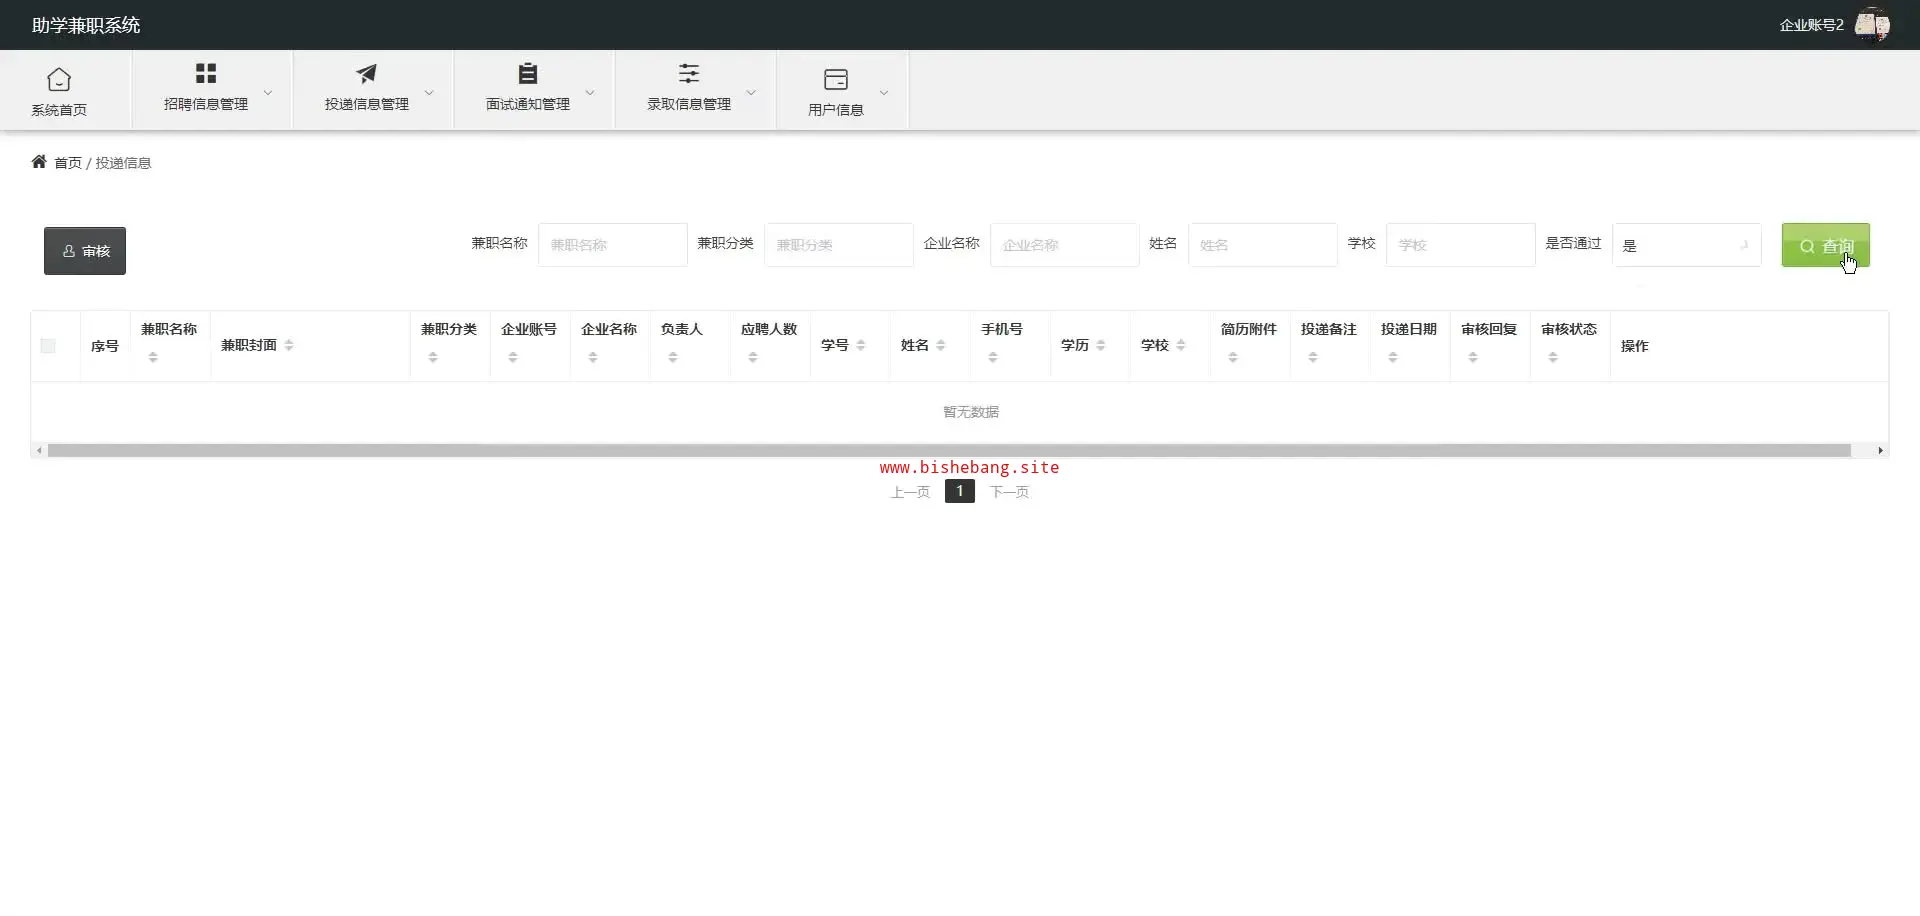Image resolution: width=1920 pixels, height=916 pixels.
Task: Click the 录取信息管理 sliders icon
Action: [x=689, y=73]
